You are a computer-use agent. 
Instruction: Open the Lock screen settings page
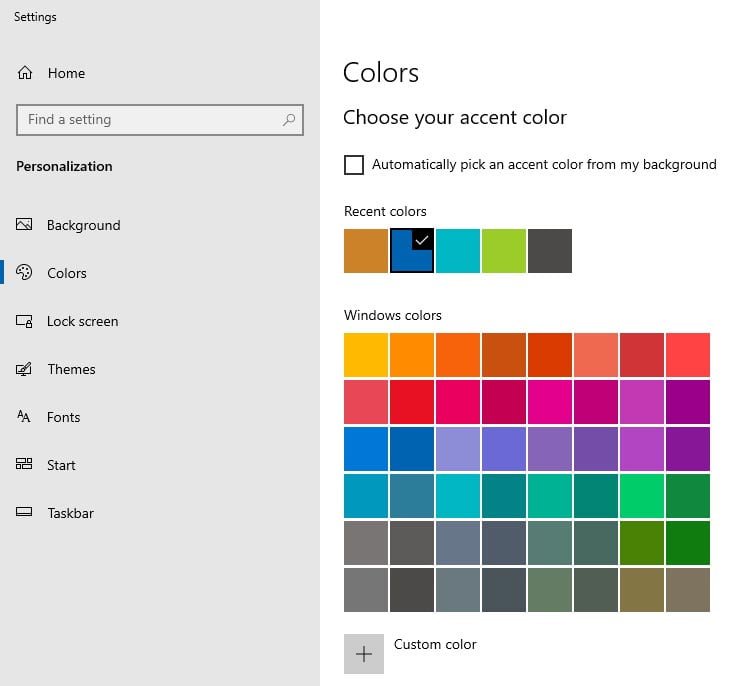click(x=82, y=321)
